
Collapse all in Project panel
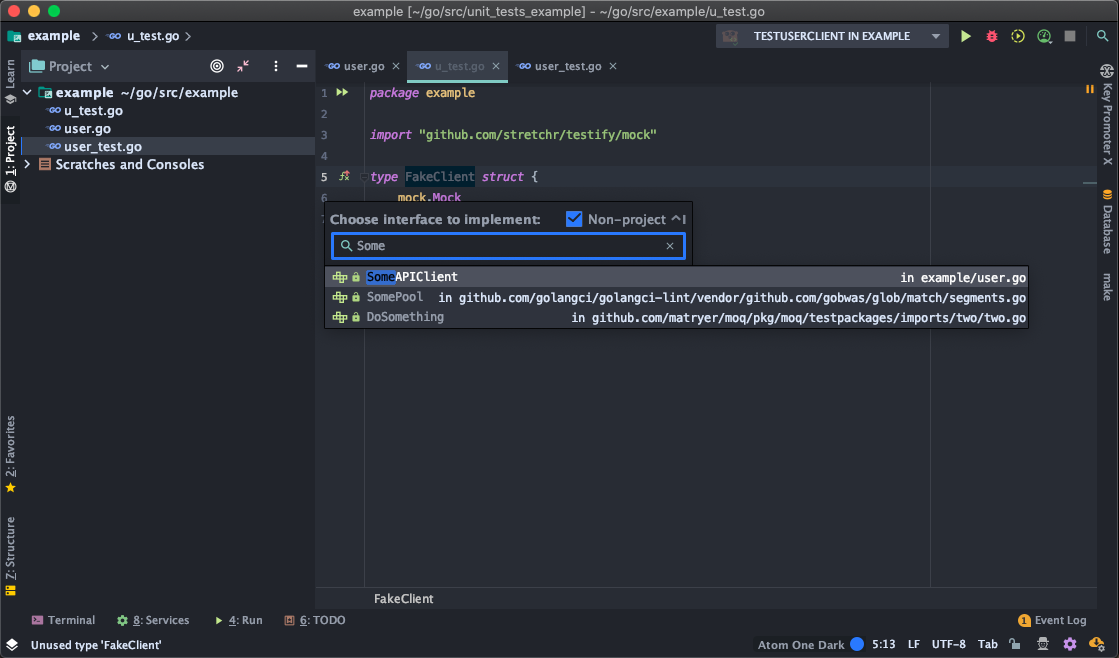[244, 66]
